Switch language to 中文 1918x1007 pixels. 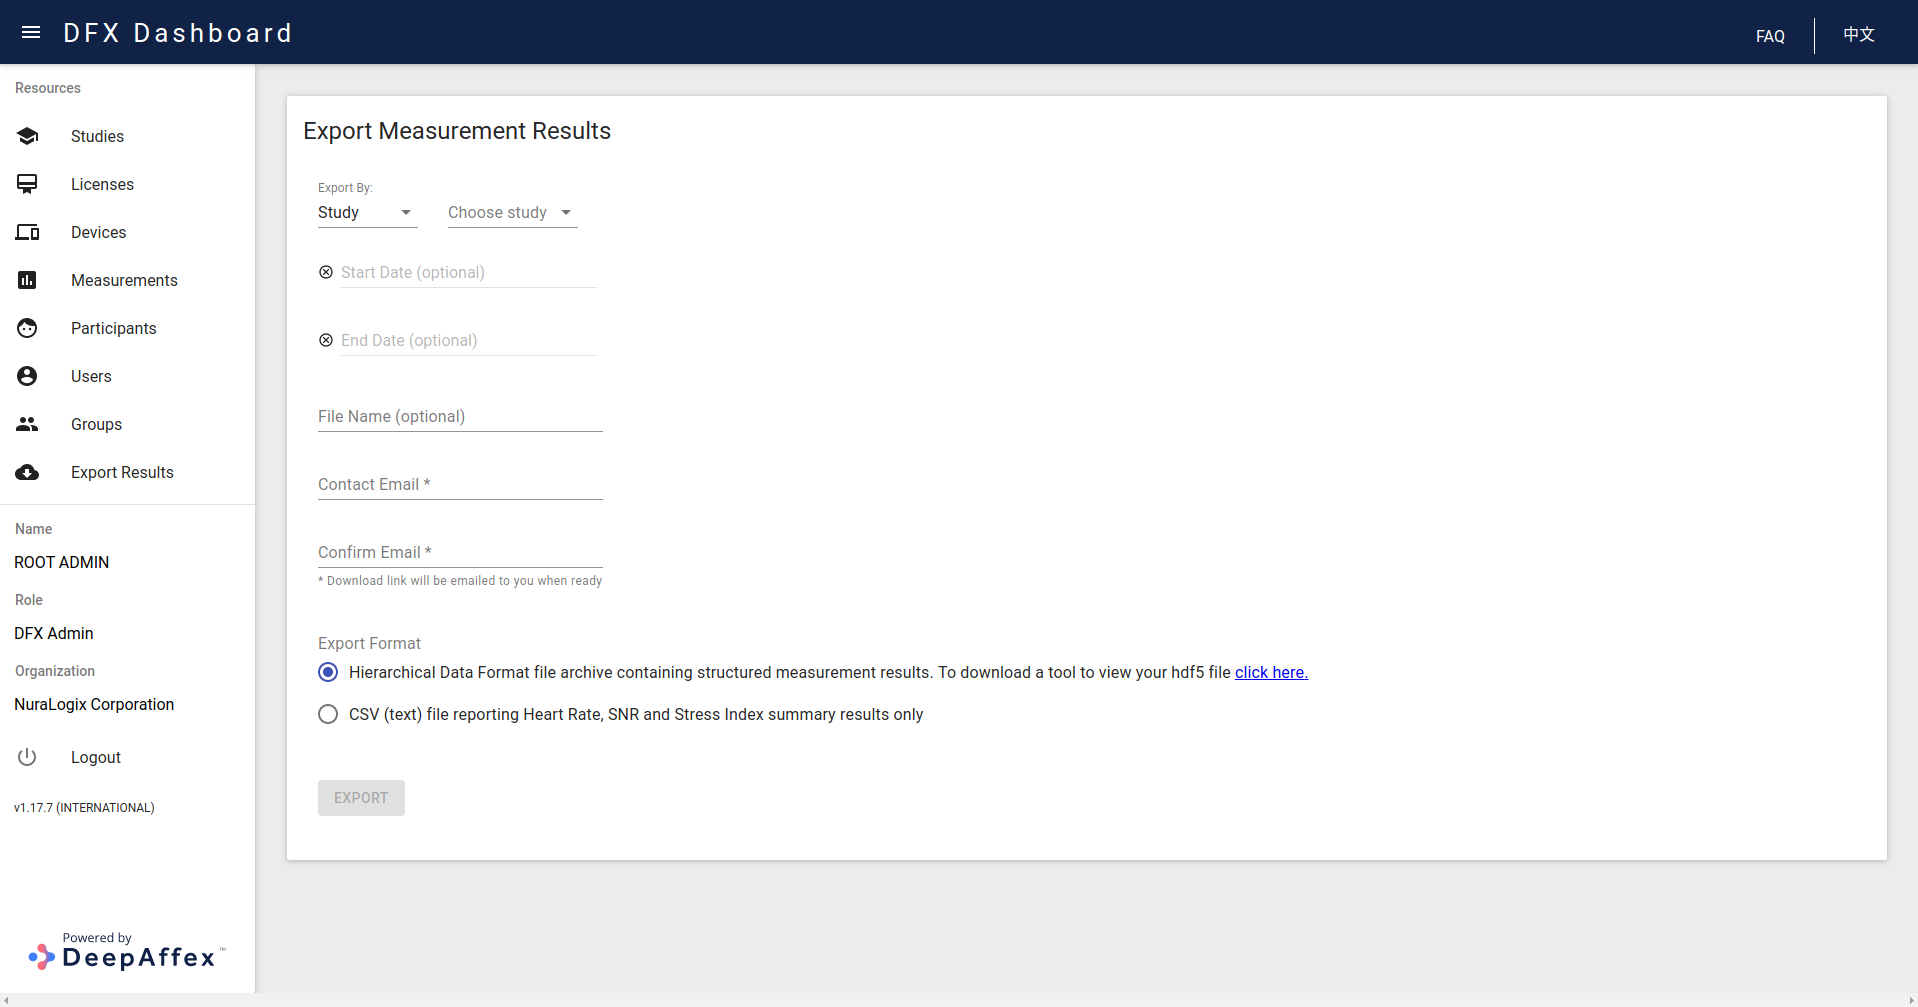pyautogui.click(x=1859, y=34)
